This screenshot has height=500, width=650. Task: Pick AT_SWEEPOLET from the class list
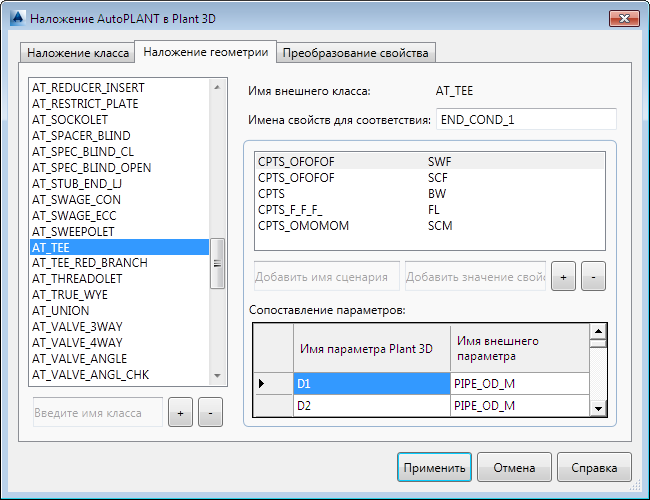click(x=119, y=231)
